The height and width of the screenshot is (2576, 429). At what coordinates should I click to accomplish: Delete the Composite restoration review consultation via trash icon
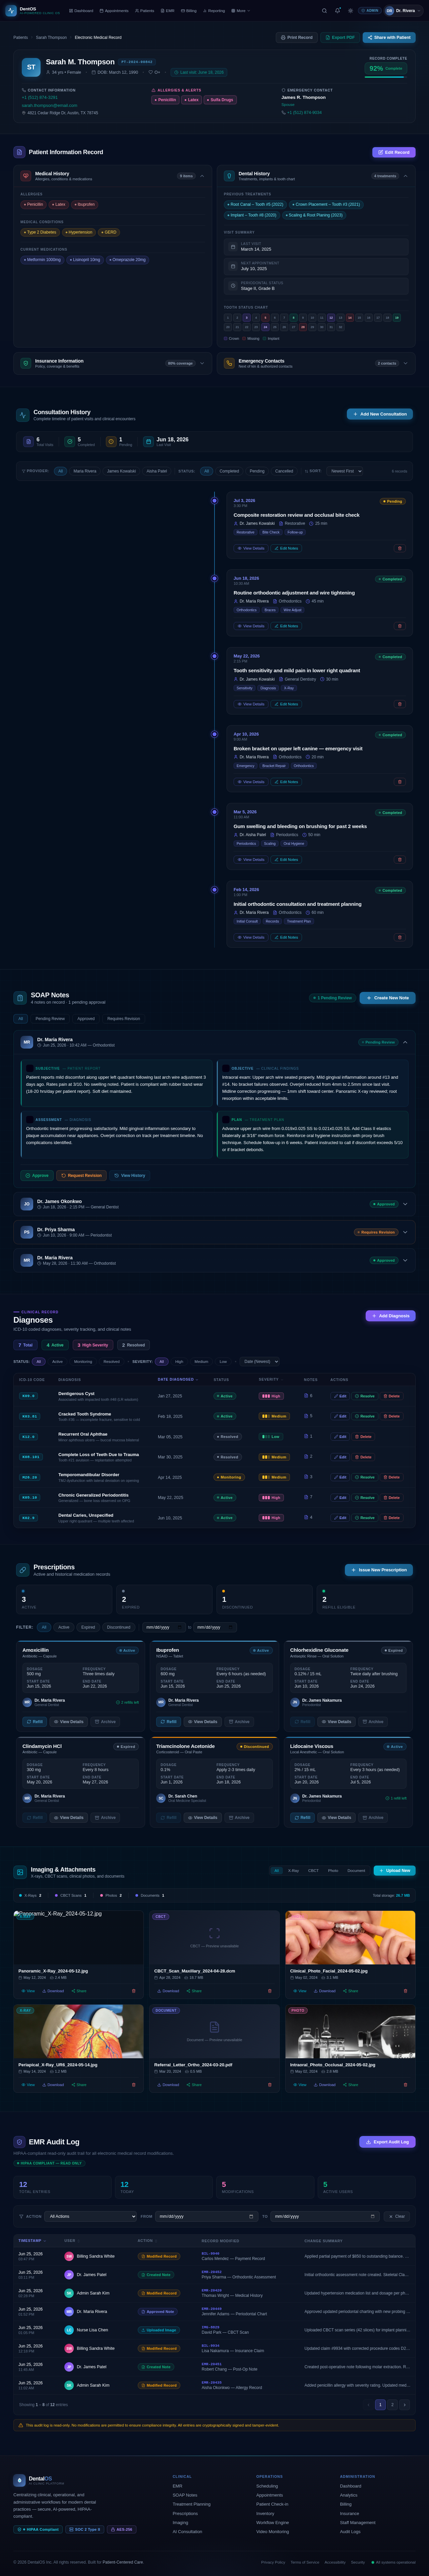pos(400,548)
